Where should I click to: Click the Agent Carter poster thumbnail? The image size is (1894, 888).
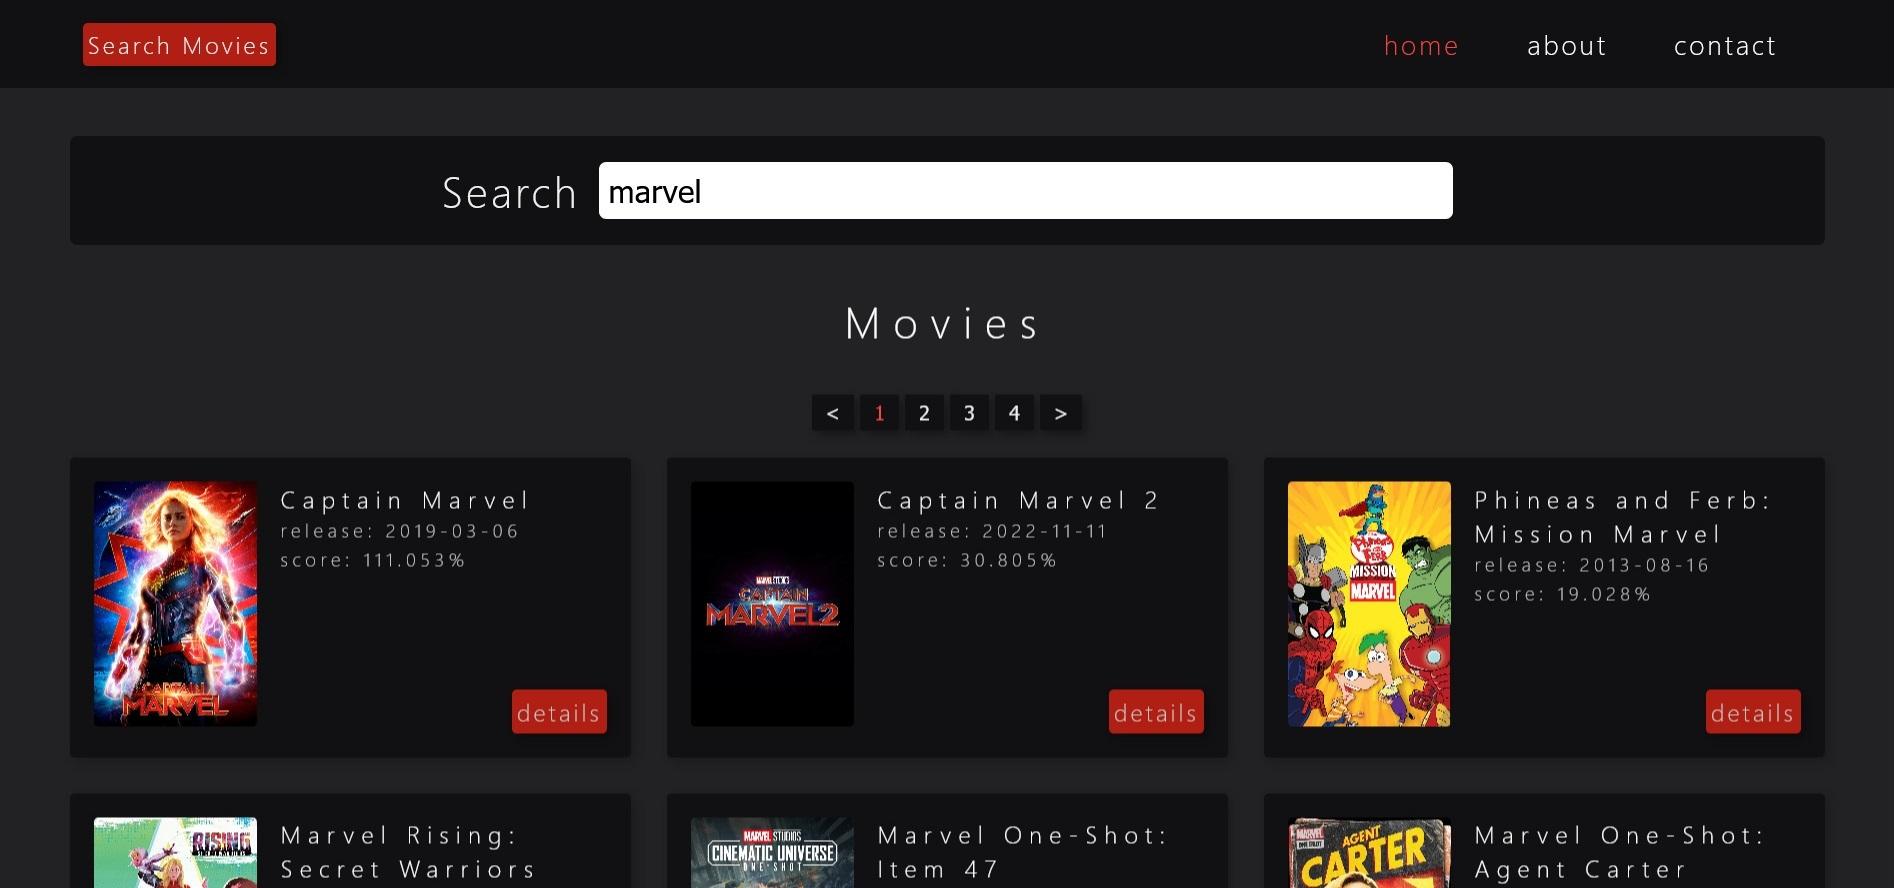click(x=1369, y=853)
